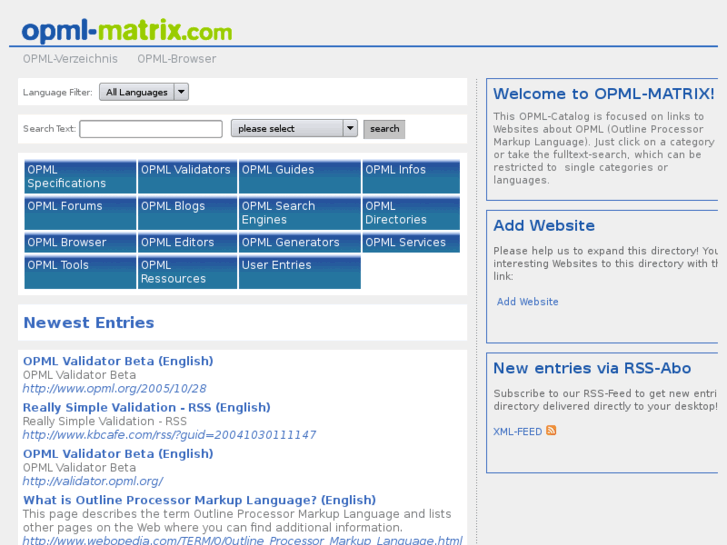The height and width of the screenshot is (545, 727).
Task: Open OPML Blogs category
Action: 187,213
